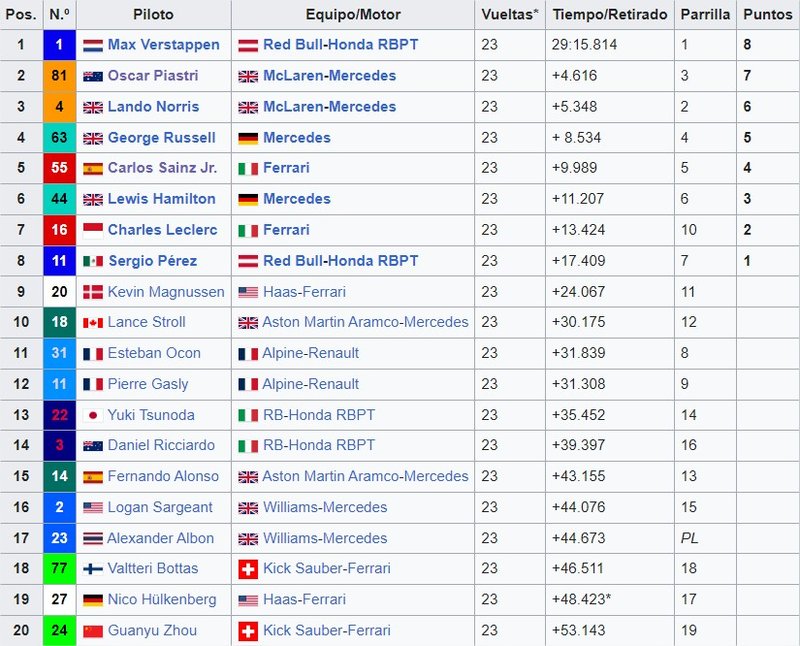Open the Max Verstappen driver link
Image resolution: width=800 pixels, height=646 pixels.
(x=163, y=45)
